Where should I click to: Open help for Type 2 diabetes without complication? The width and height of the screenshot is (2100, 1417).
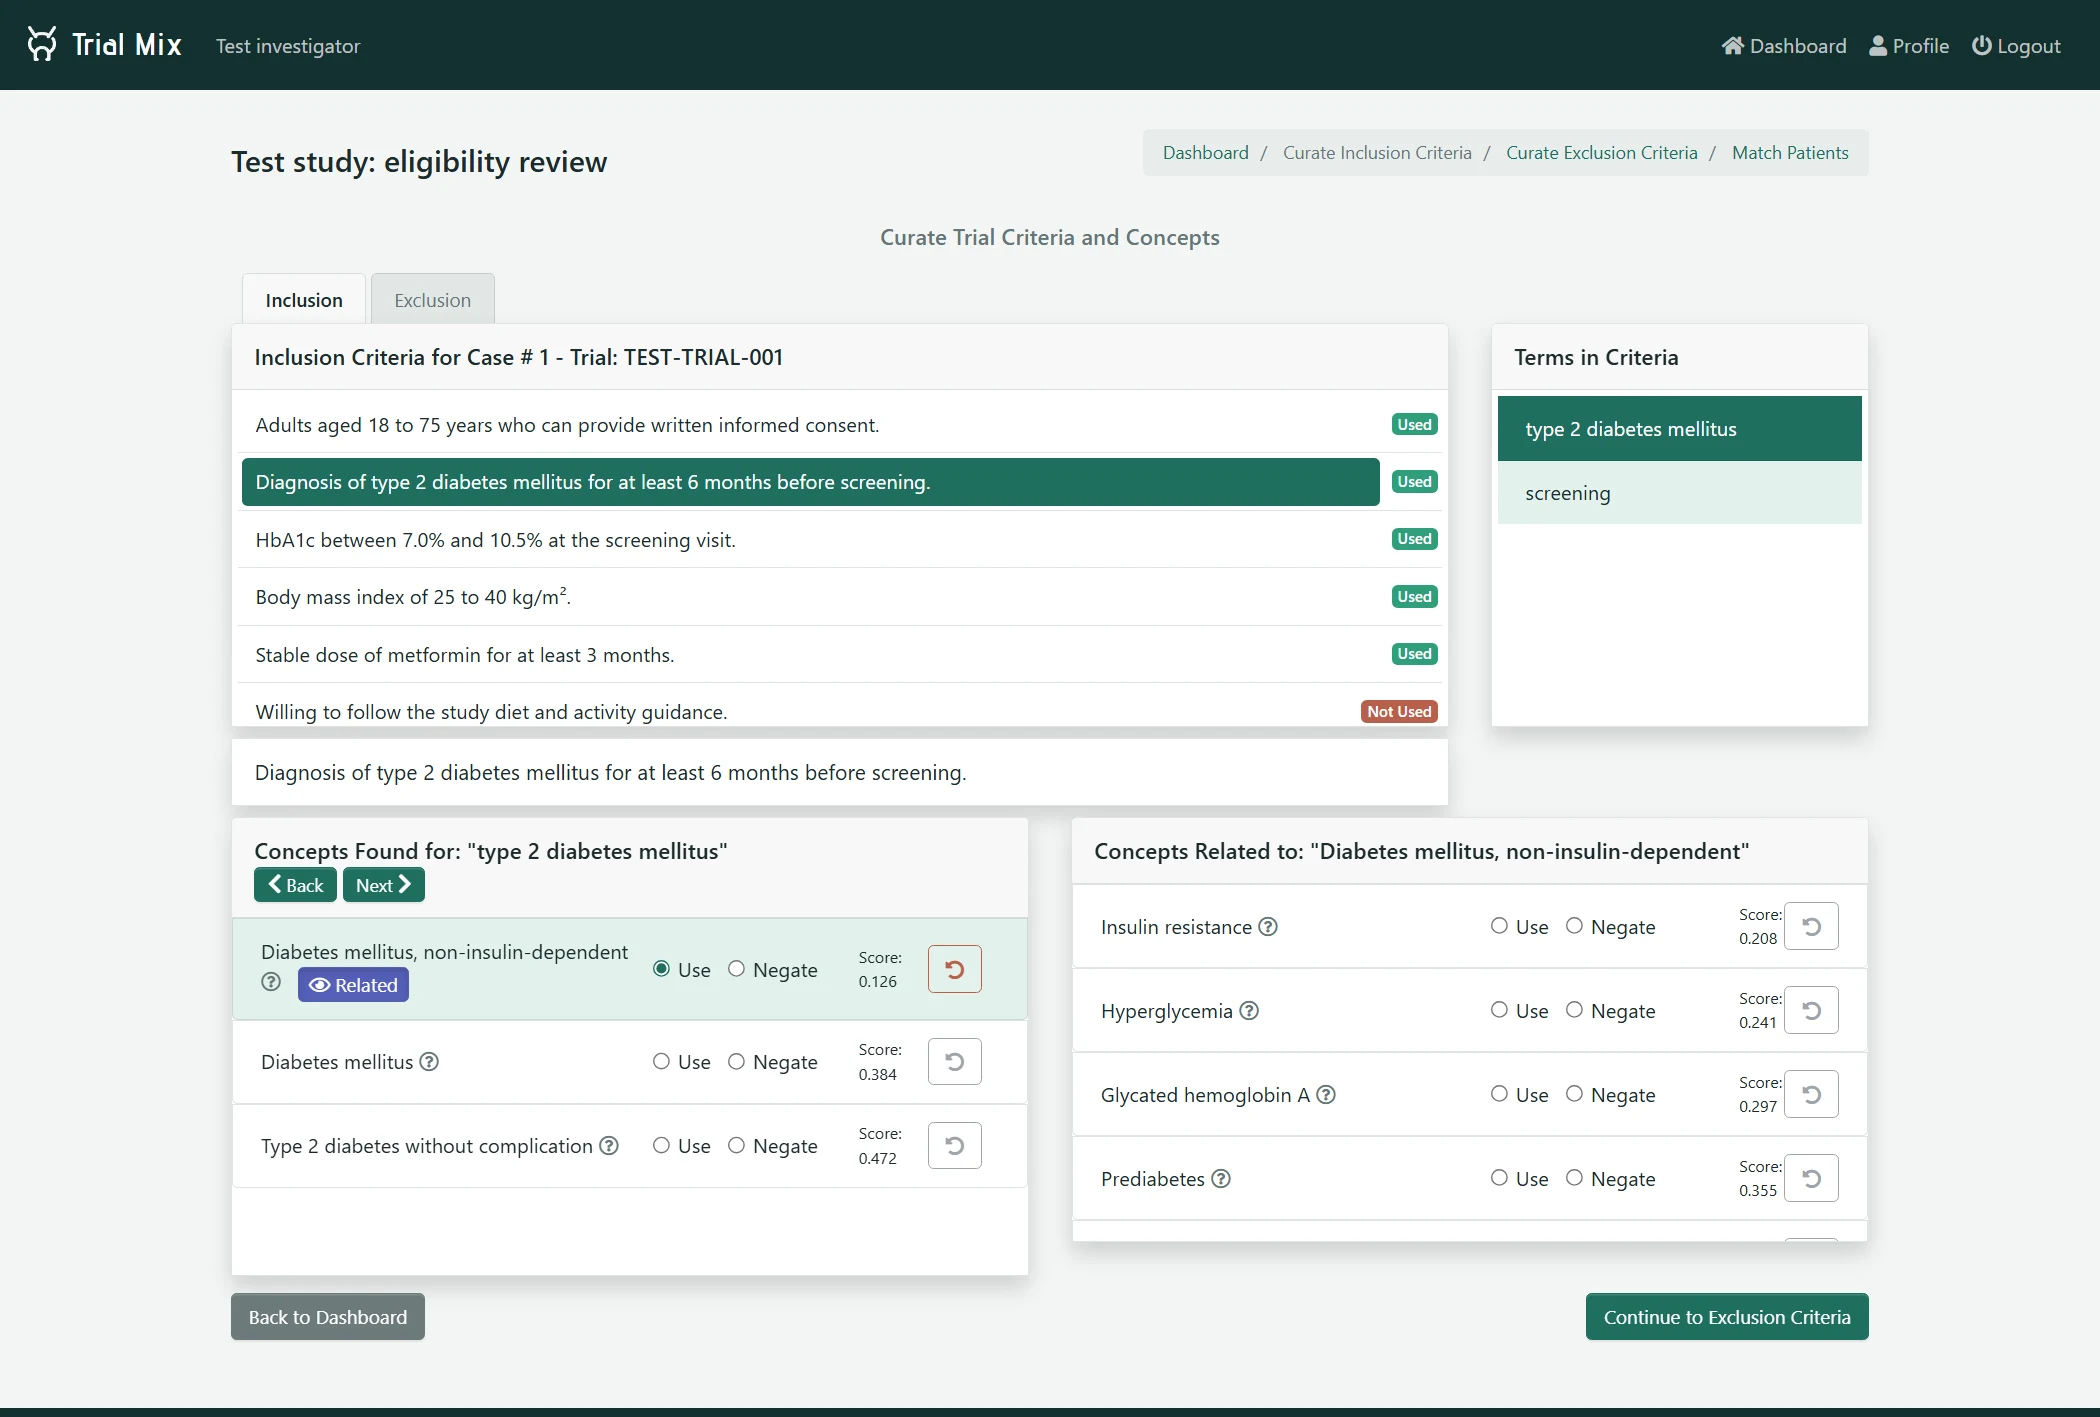pyautogui.click(x=609, y=1145)
